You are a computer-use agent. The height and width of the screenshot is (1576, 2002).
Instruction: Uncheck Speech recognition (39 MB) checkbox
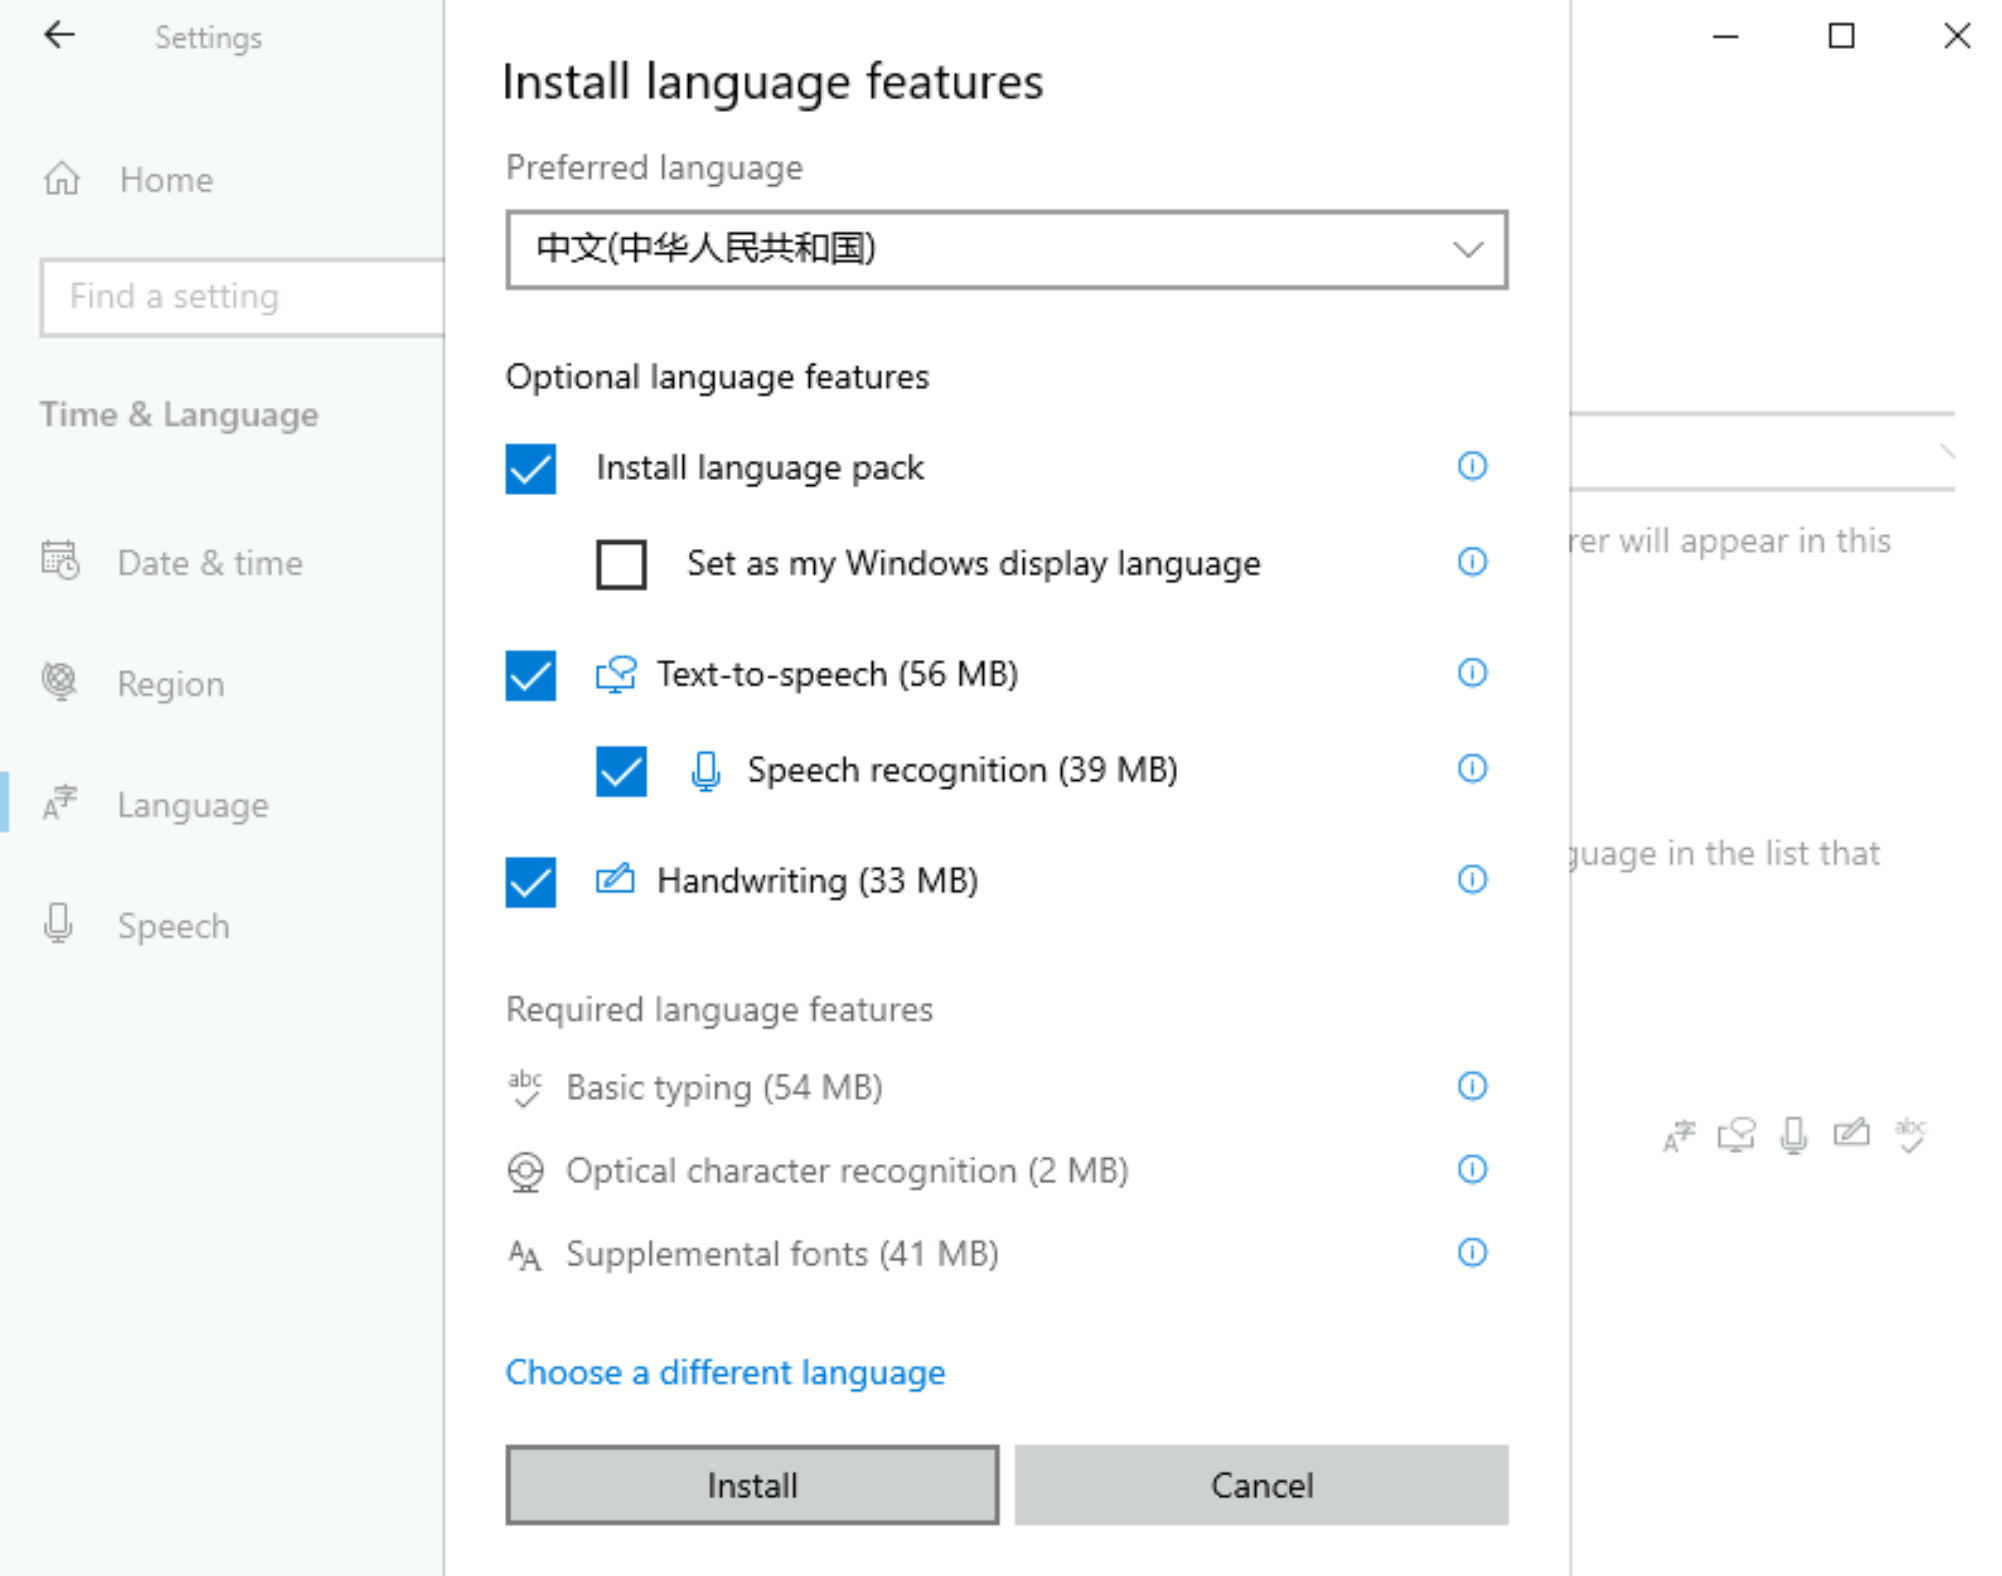(622, 772)
